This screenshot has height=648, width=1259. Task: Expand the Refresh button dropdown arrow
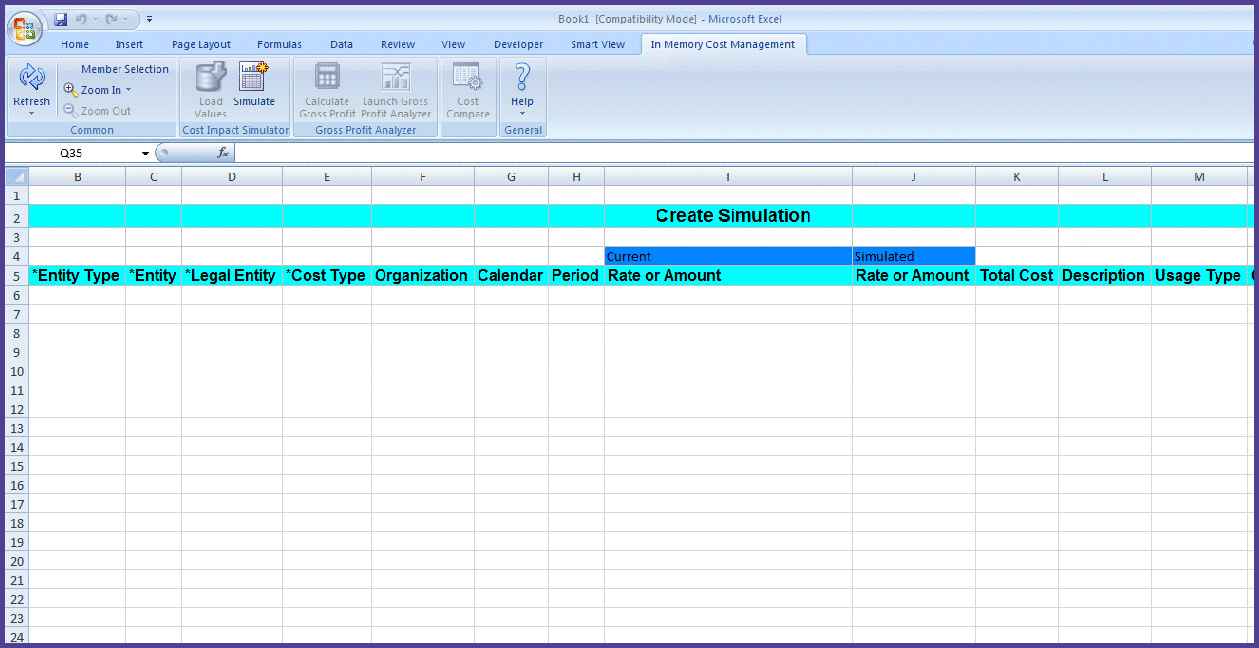click(31, 113)
